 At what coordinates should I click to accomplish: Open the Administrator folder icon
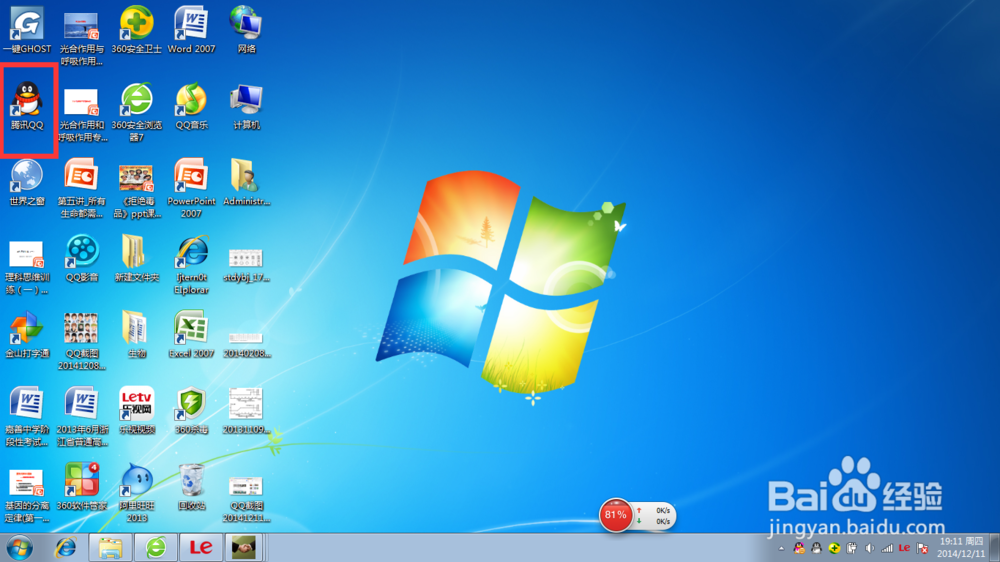(246, 183)
